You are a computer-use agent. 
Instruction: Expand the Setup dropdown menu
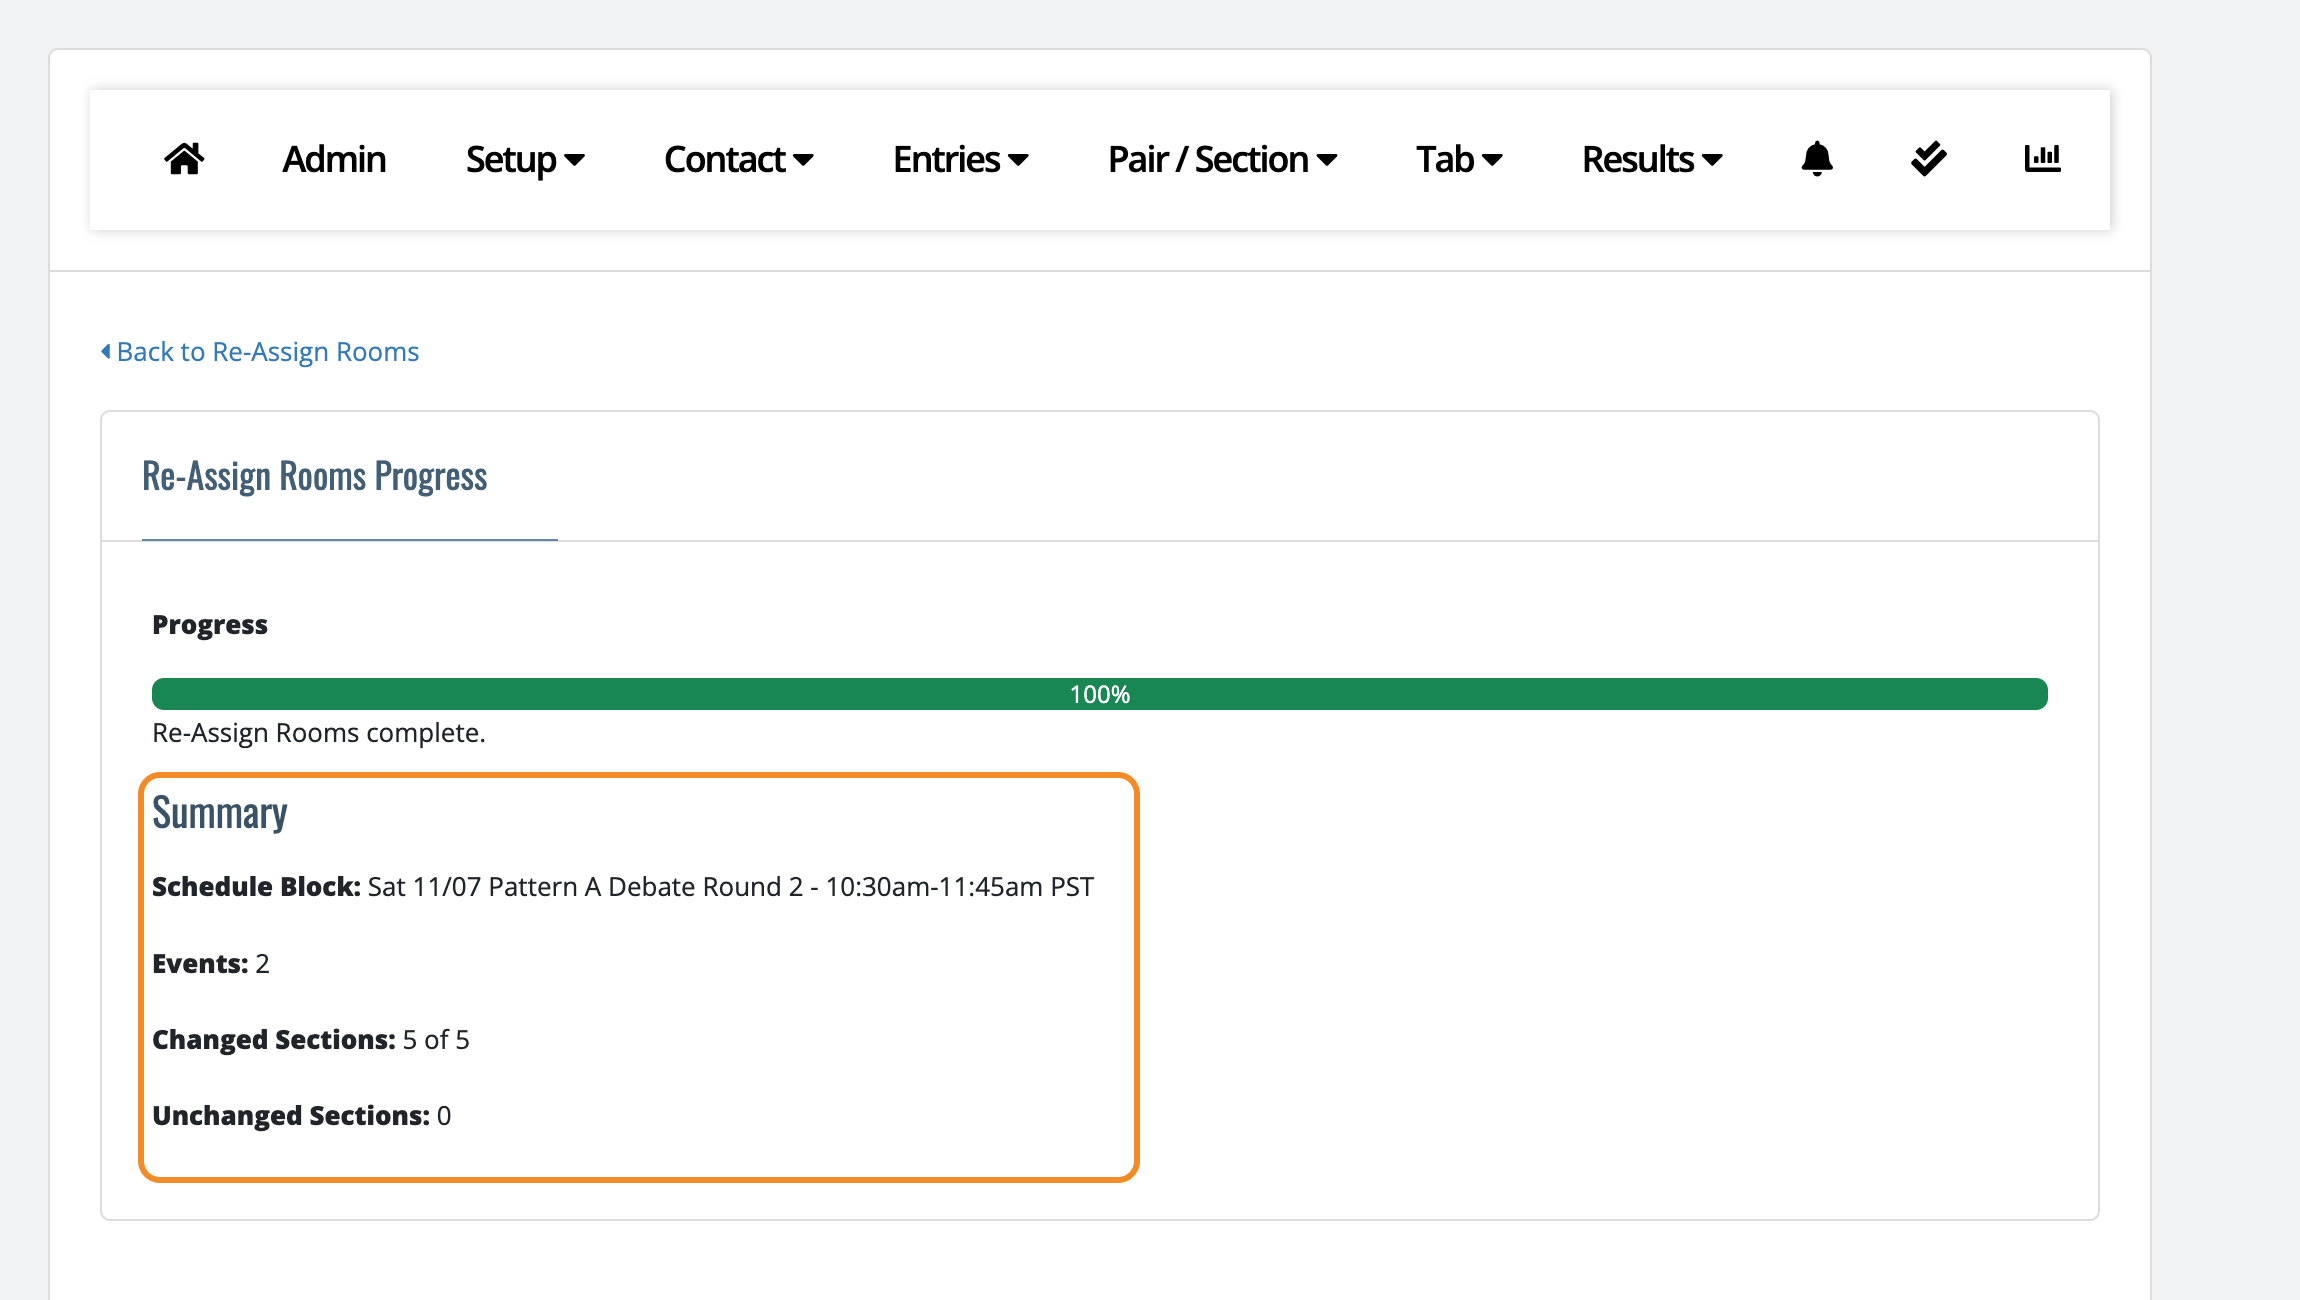(525, 160)
